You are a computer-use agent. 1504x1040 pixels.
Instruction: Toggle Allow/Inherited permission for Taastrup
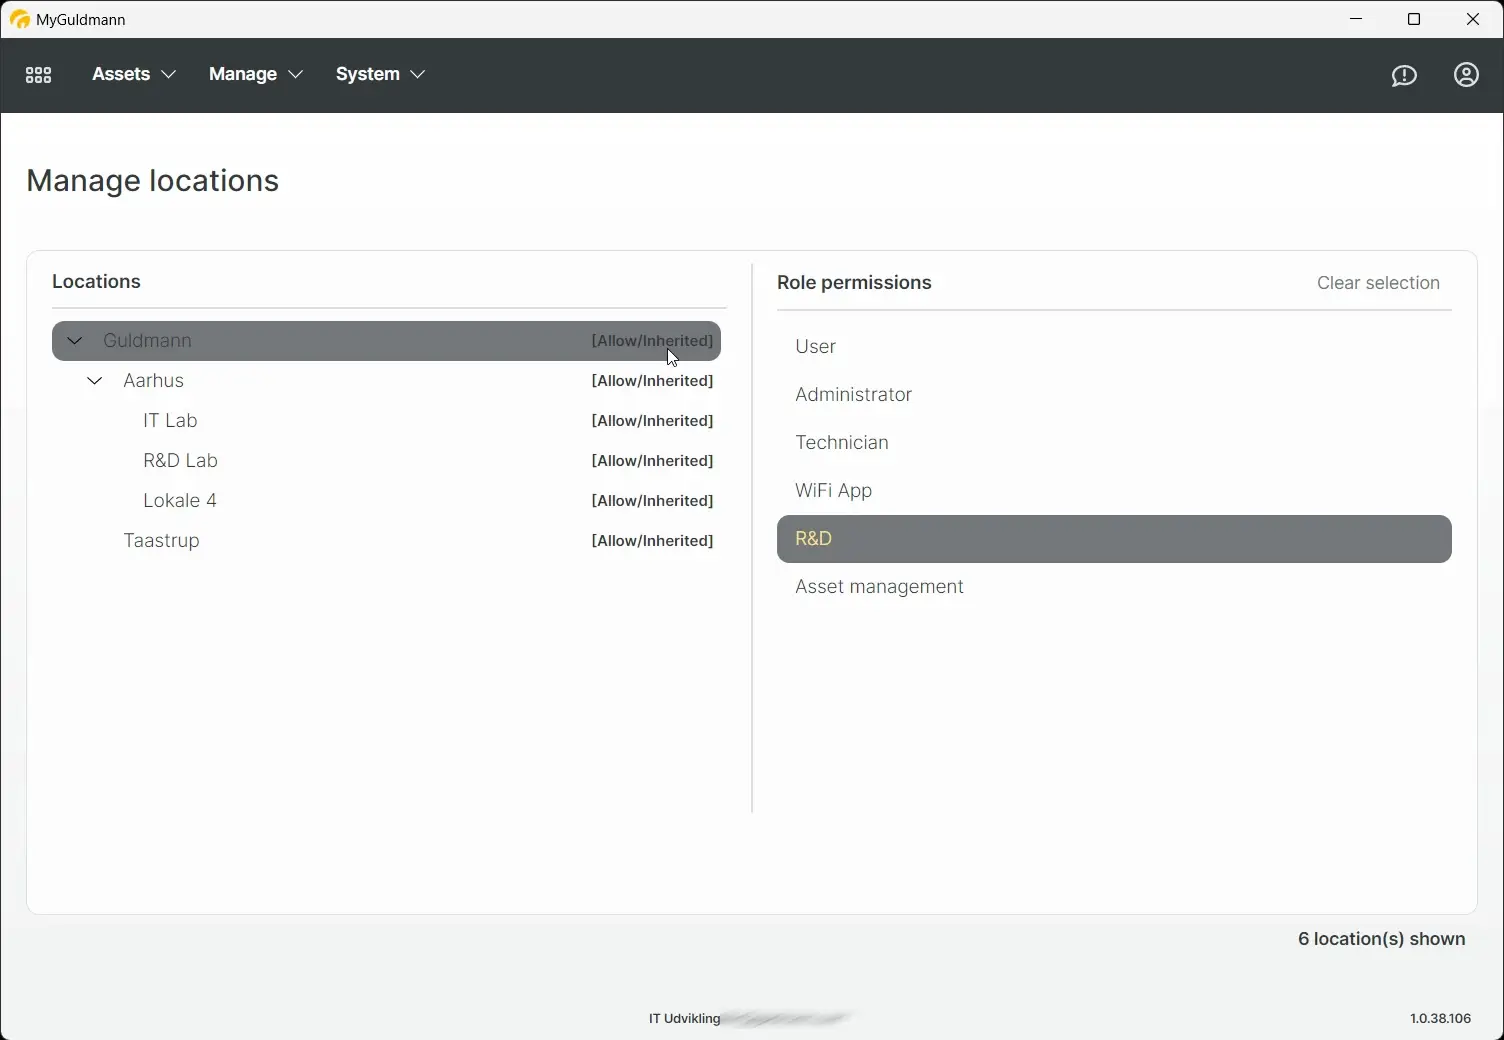coord(651,540)
